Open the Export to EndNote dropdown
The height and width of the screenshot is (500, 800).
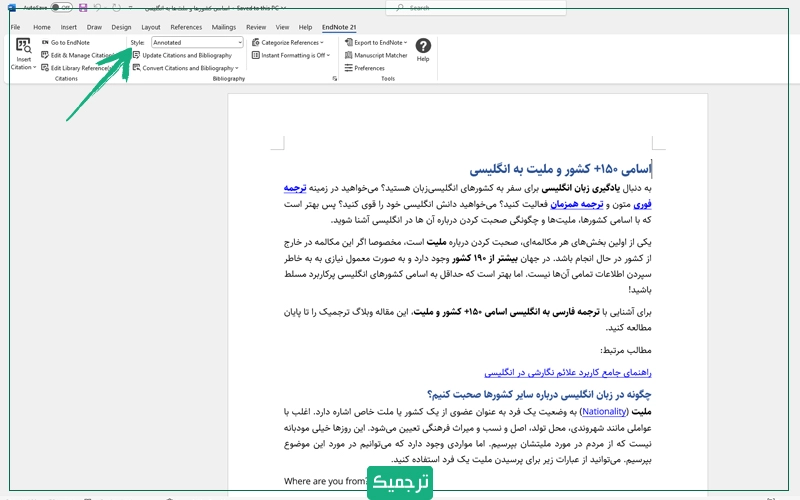tap(376, 42)
